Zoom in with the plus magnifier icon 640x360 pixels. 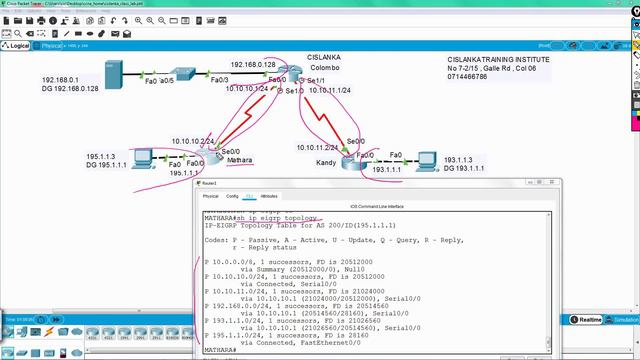[x=139, y=20]
